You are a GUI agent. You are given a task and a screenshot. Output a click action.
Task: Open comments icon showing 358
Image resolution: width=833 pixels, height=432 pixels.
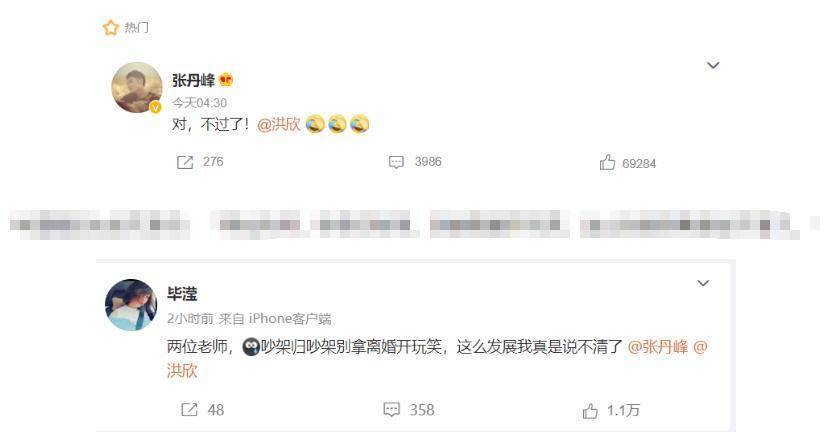[x=392, y=410]
